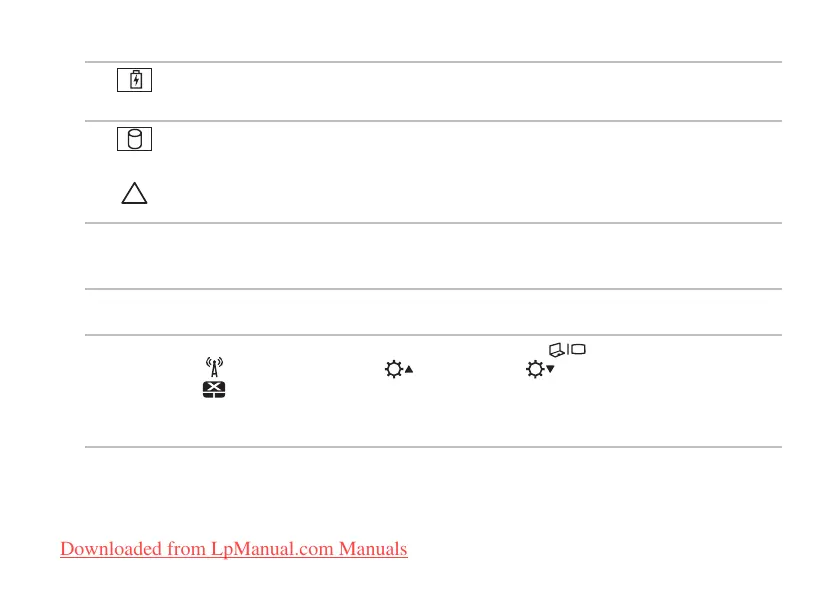Viewport: 839px width, 595px height.
Task: Click the battery charging status icon
Action: [134, 80]
